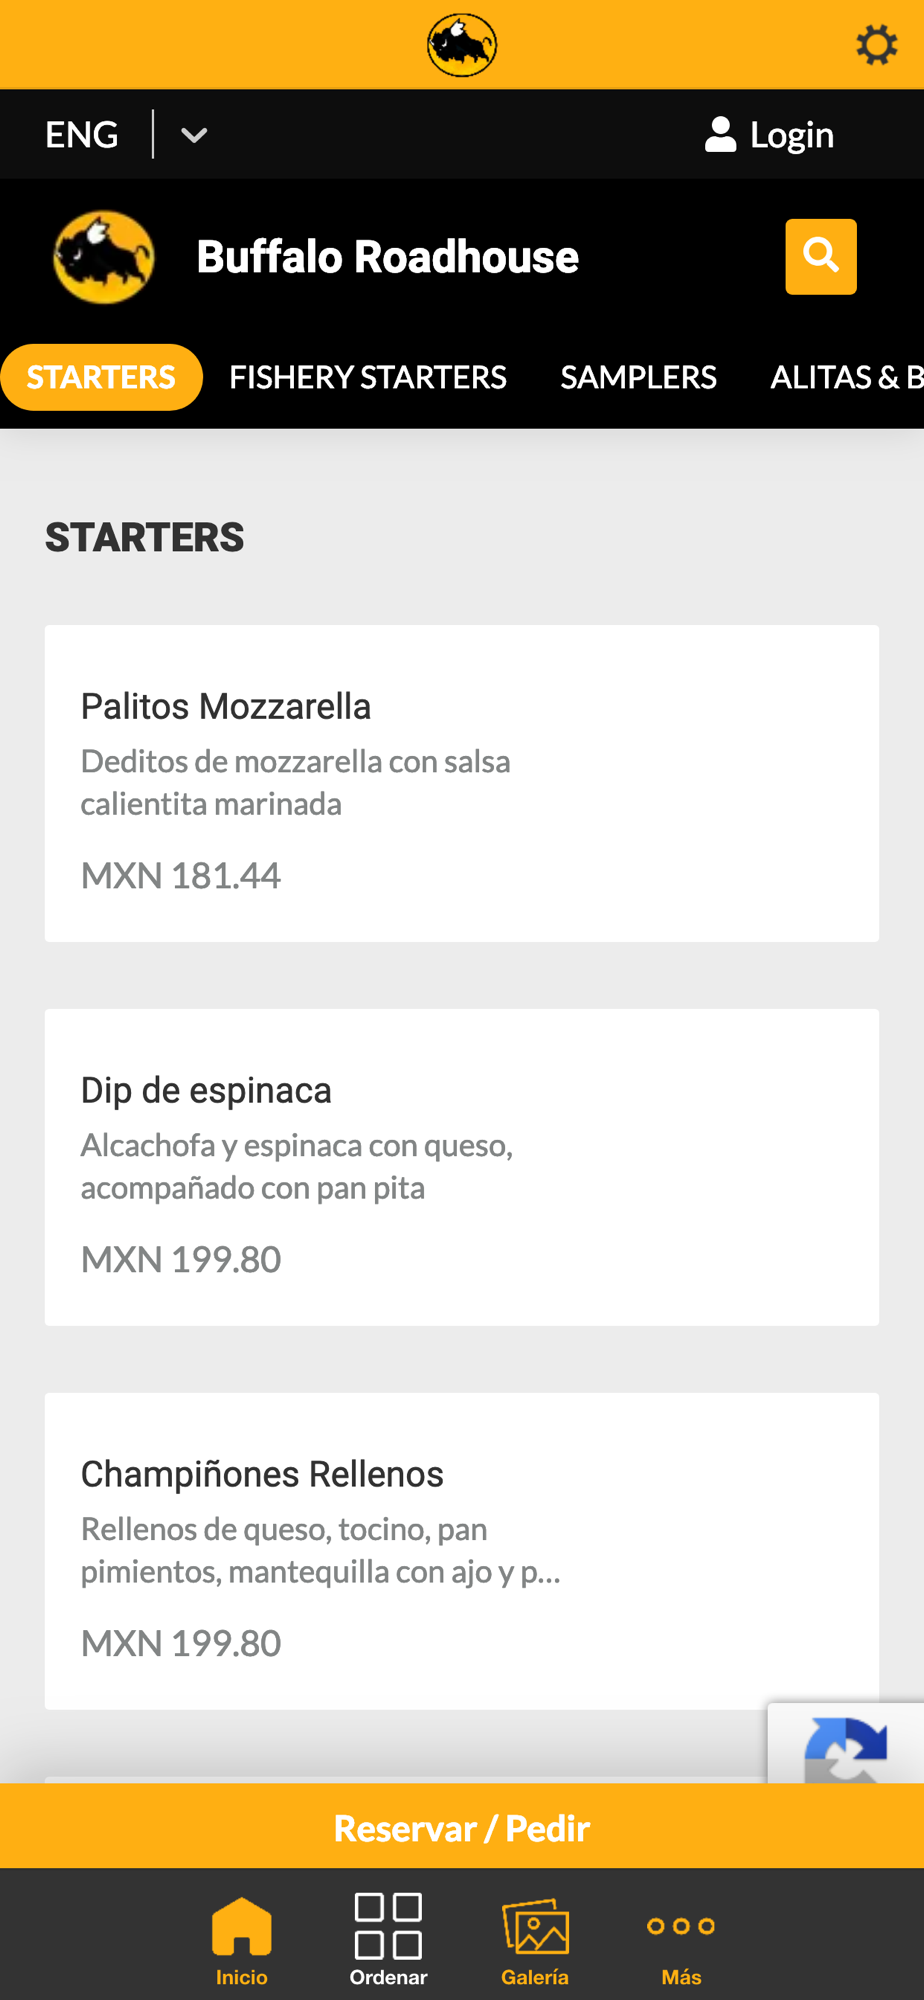Click the Buffalo Roadhouse round logo
The height and width of the screenshot is (2000, 924).
(x=104, y=257)
